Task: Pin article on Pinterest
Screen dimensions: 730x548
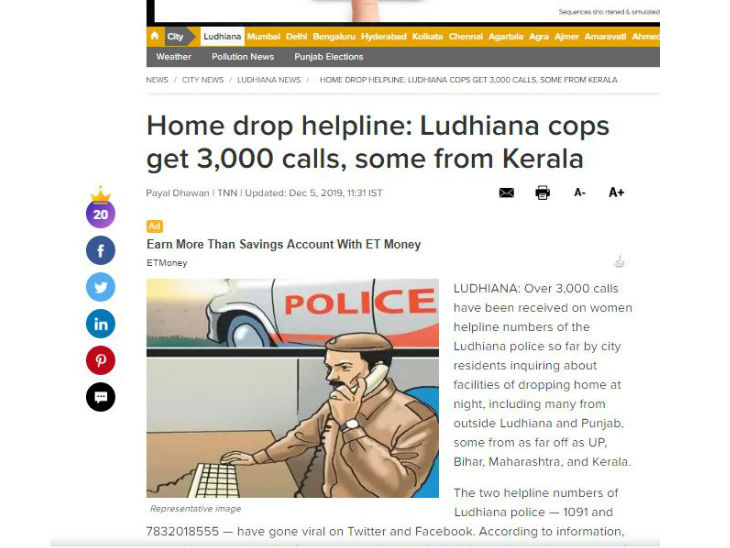Action: point(101,360)
